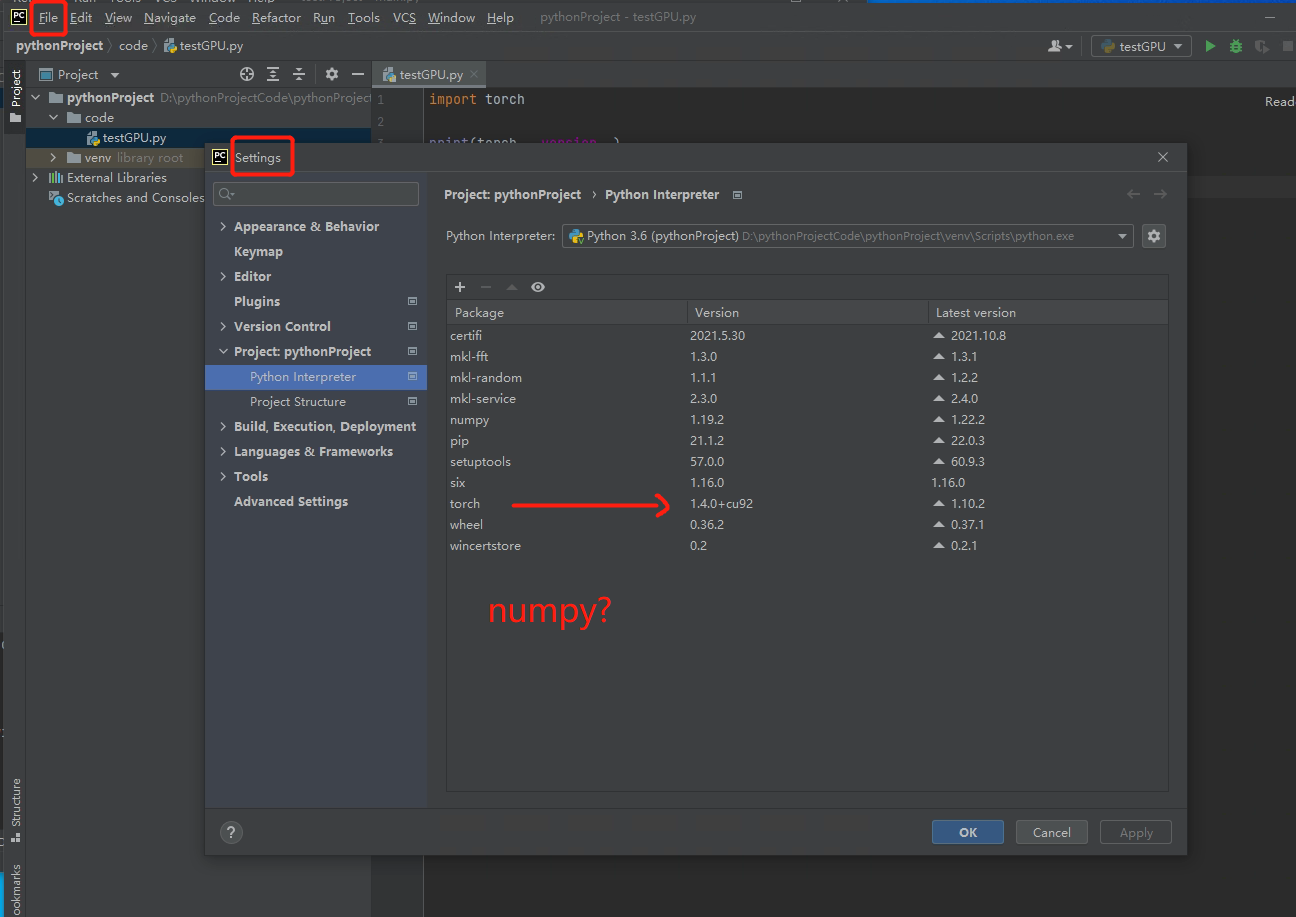Open the code-with-me users icon
Screen dimensions: 1296x917
pyautogui.click(x=1060, y=46)
